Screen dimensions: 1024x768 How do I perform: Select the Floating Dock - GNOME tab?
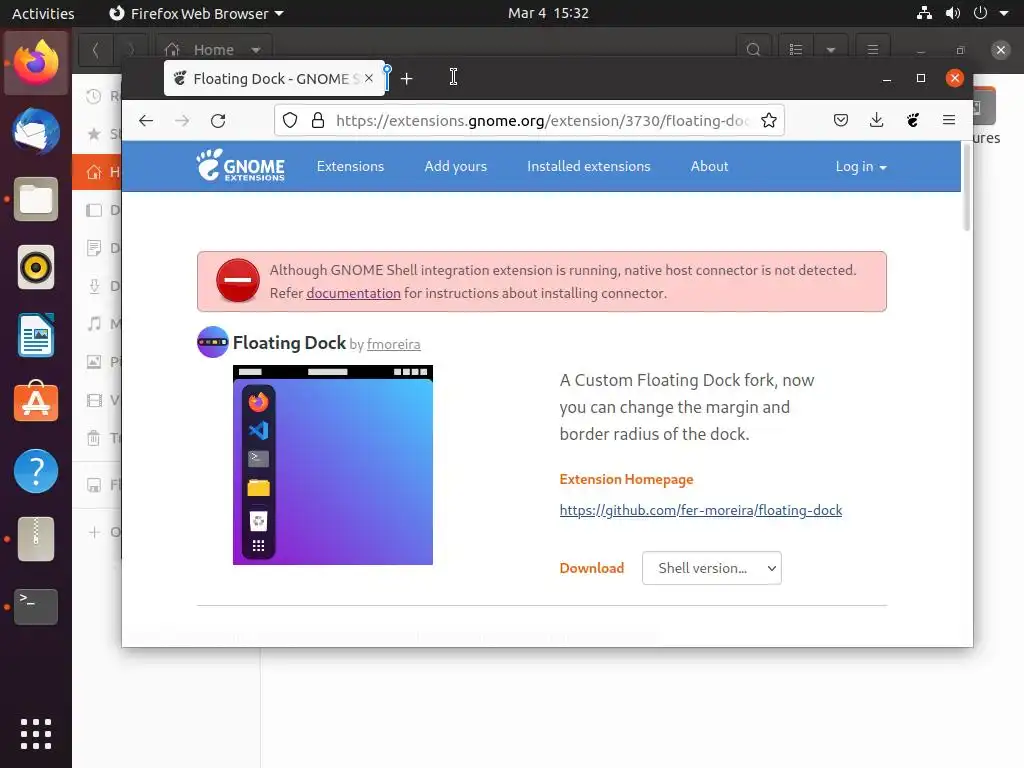click(x=274, y=78)
